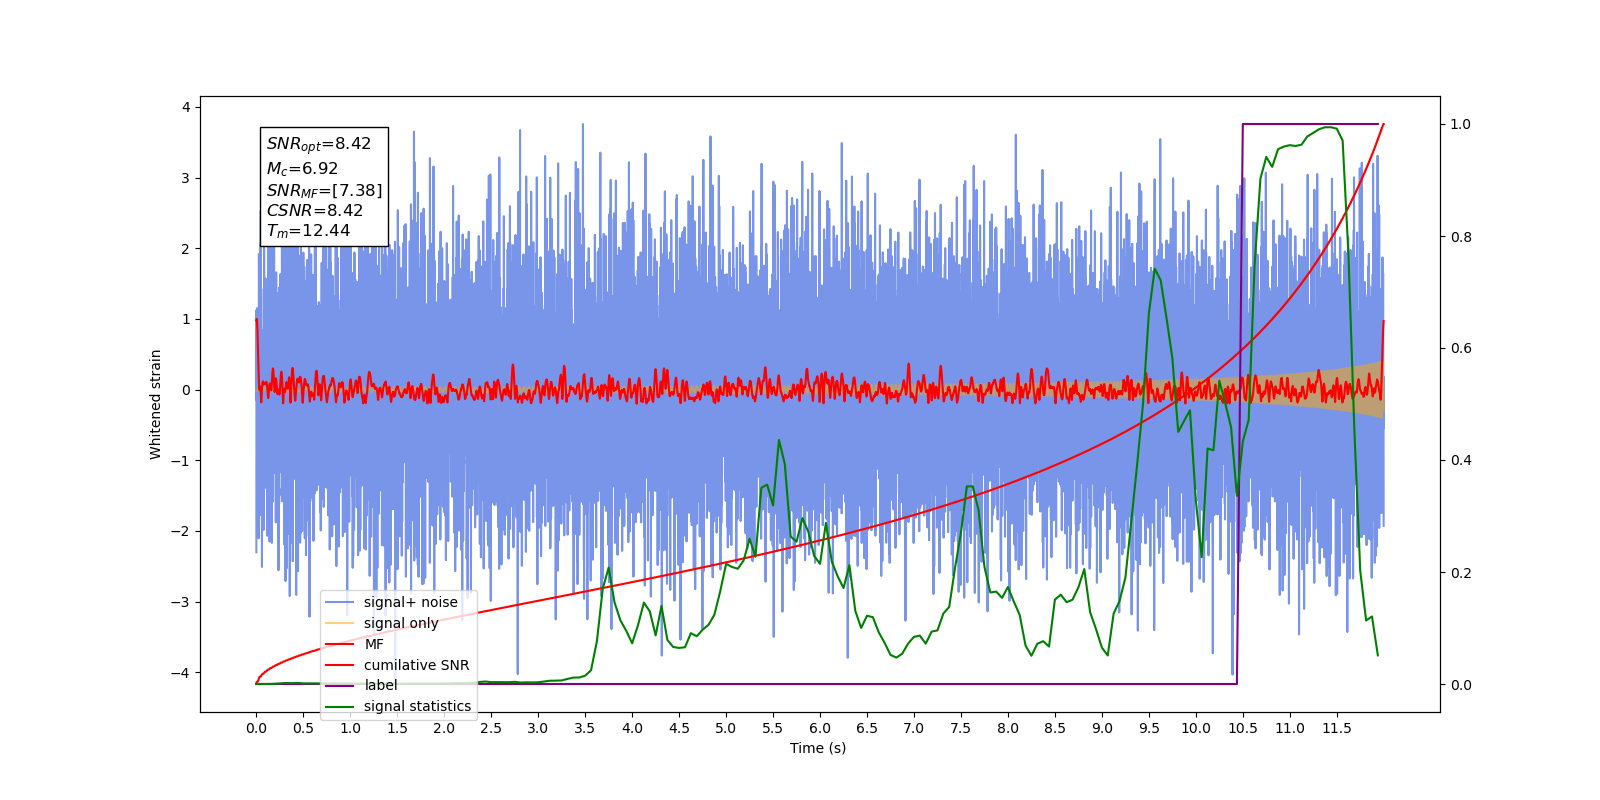Click the purple line sample for 'label'
This screenshot has width=1600, height=800.
tap(341, 685)
